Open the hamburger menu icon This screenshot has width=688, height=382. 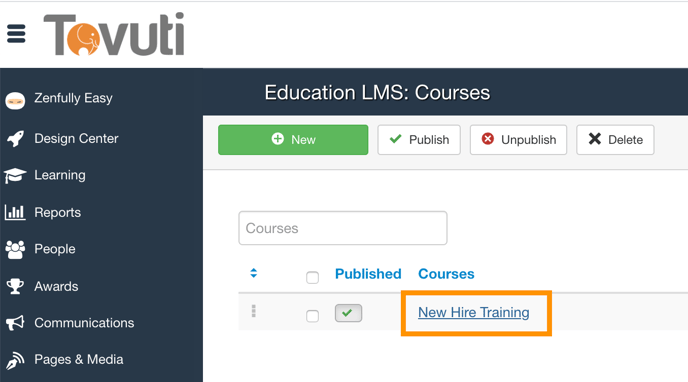(x=16, y=33)
